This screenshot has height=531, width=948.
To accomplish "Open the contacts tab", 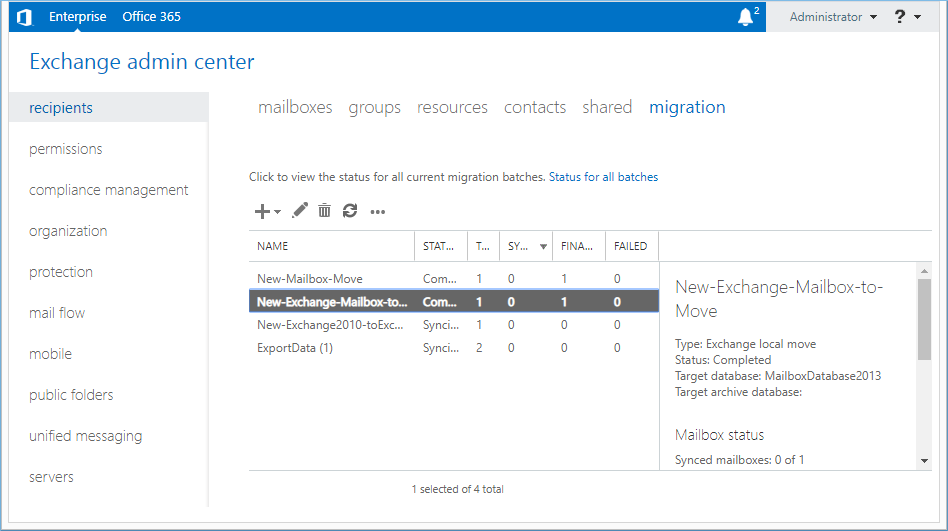I will (x=535, y=107).
